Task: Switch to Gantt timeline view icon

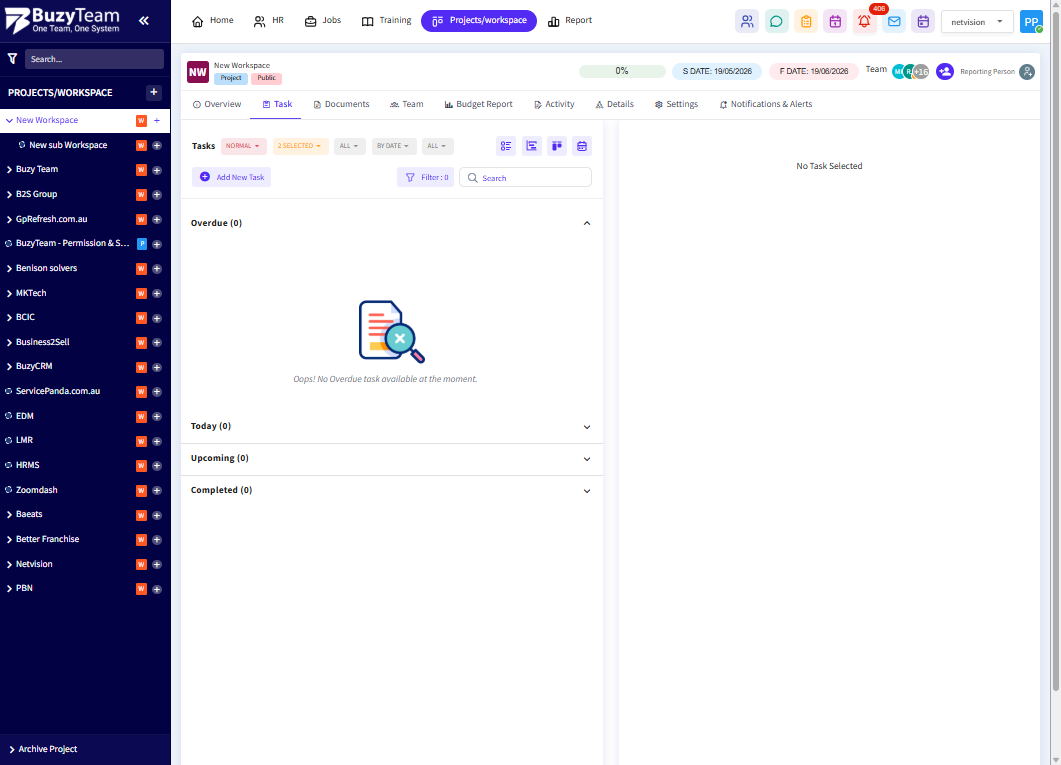Action: point(532,146)
